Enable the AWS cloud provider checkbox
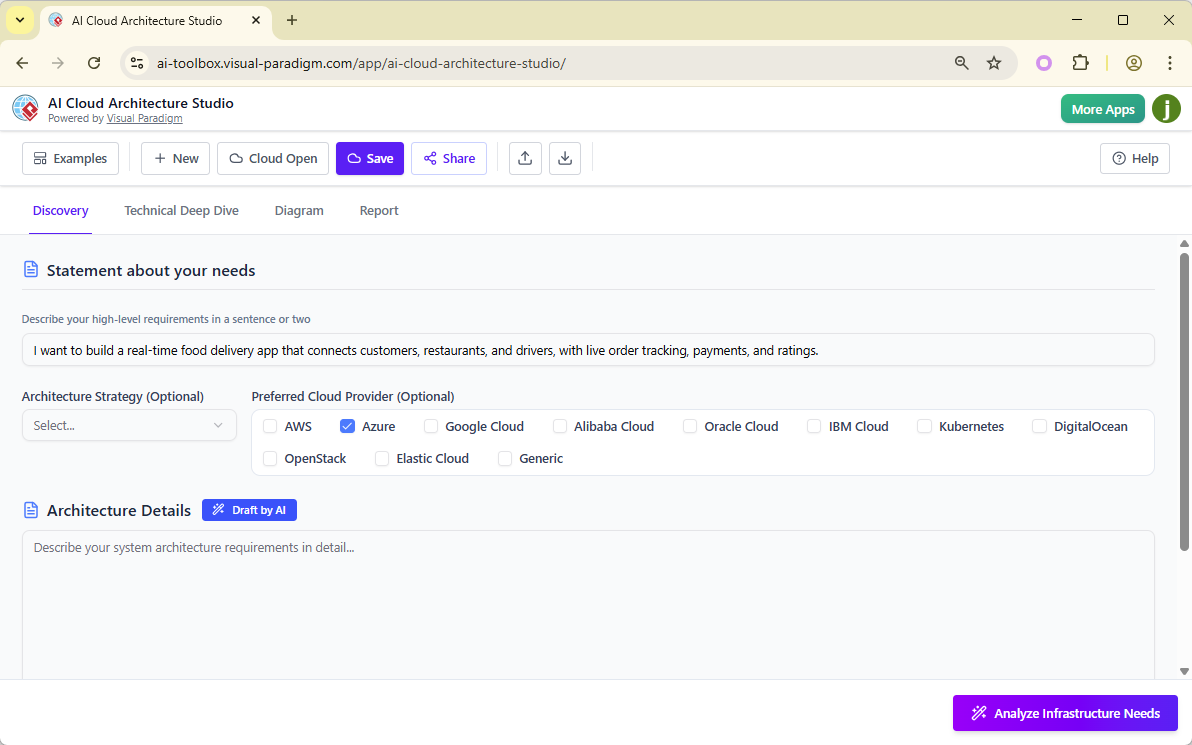This screenshot has height=745, width=1192. (269, 426)
